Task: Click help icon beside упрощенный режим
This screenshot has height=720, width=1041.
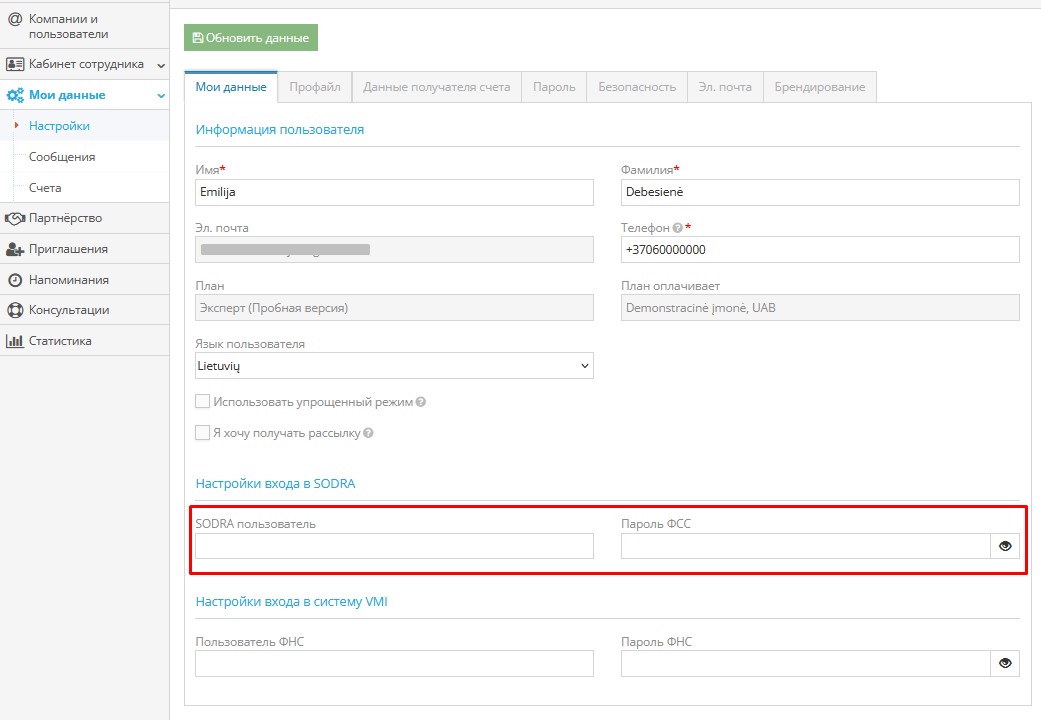Action: 421,402
